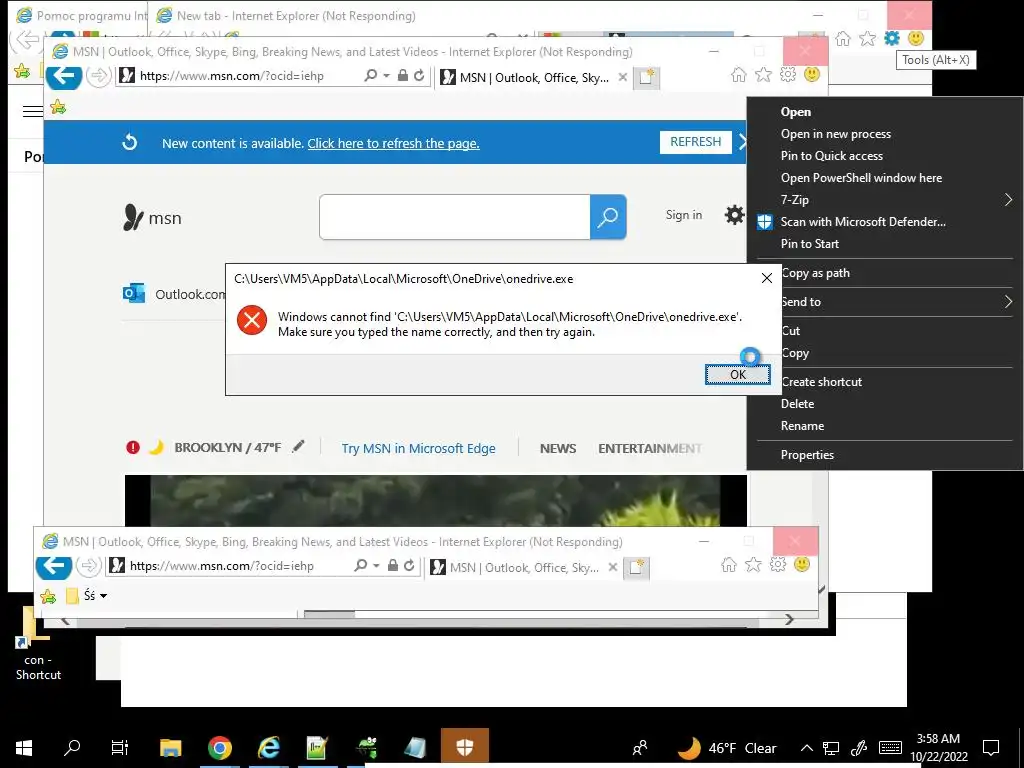Click refresh icon in middle window address bar
The width and height of the screenshot is (1024, 768).
tap(419, 76)
